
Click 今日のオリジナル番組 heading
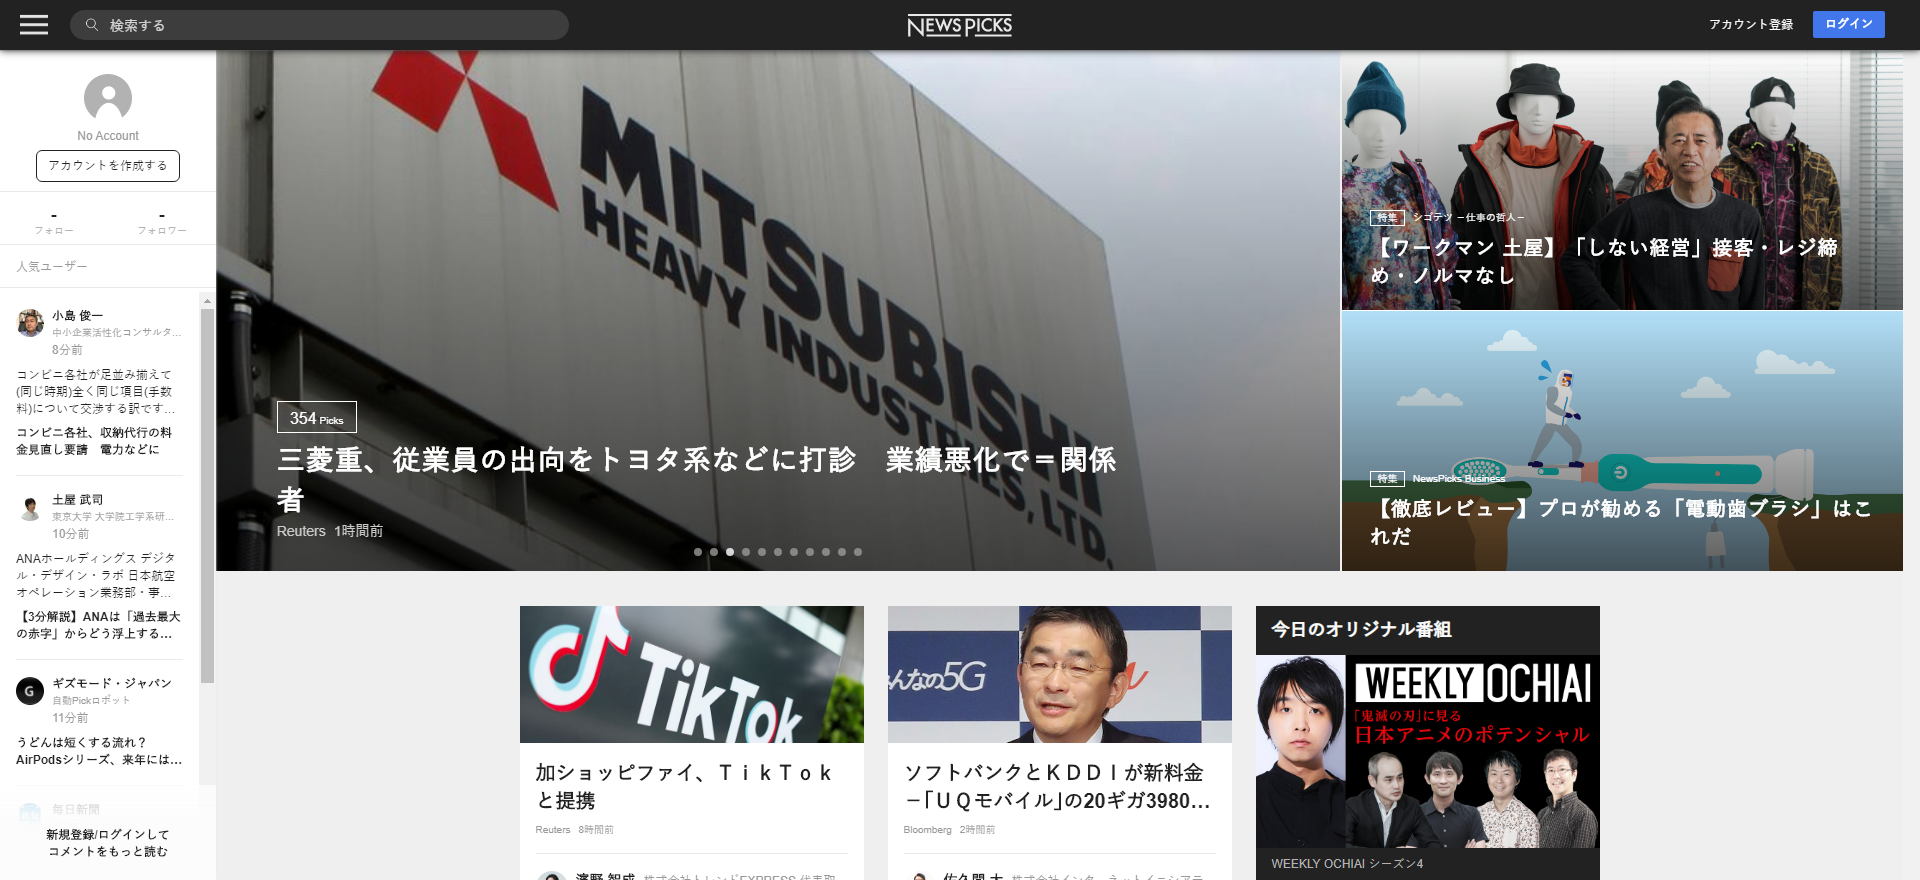1361,629
